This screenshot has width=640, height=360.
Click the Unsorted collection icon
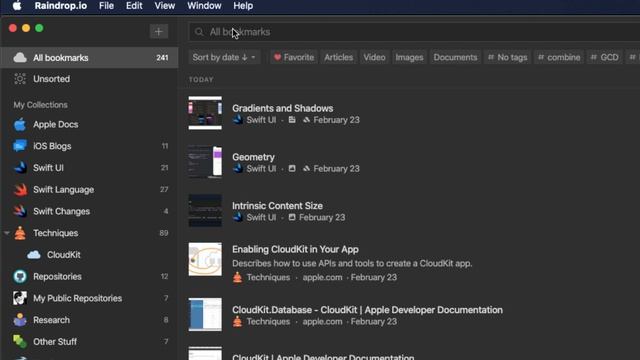[20, 79]
